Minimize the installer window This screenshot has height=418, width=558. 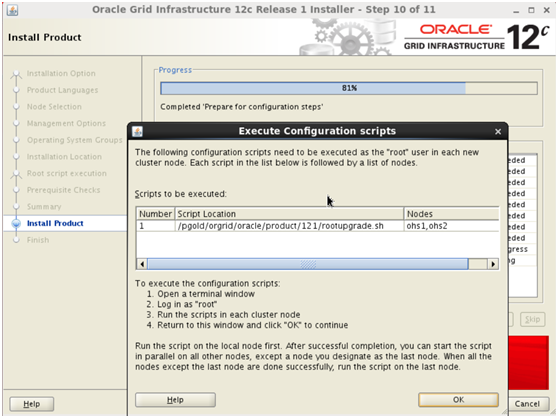point(516,11)
